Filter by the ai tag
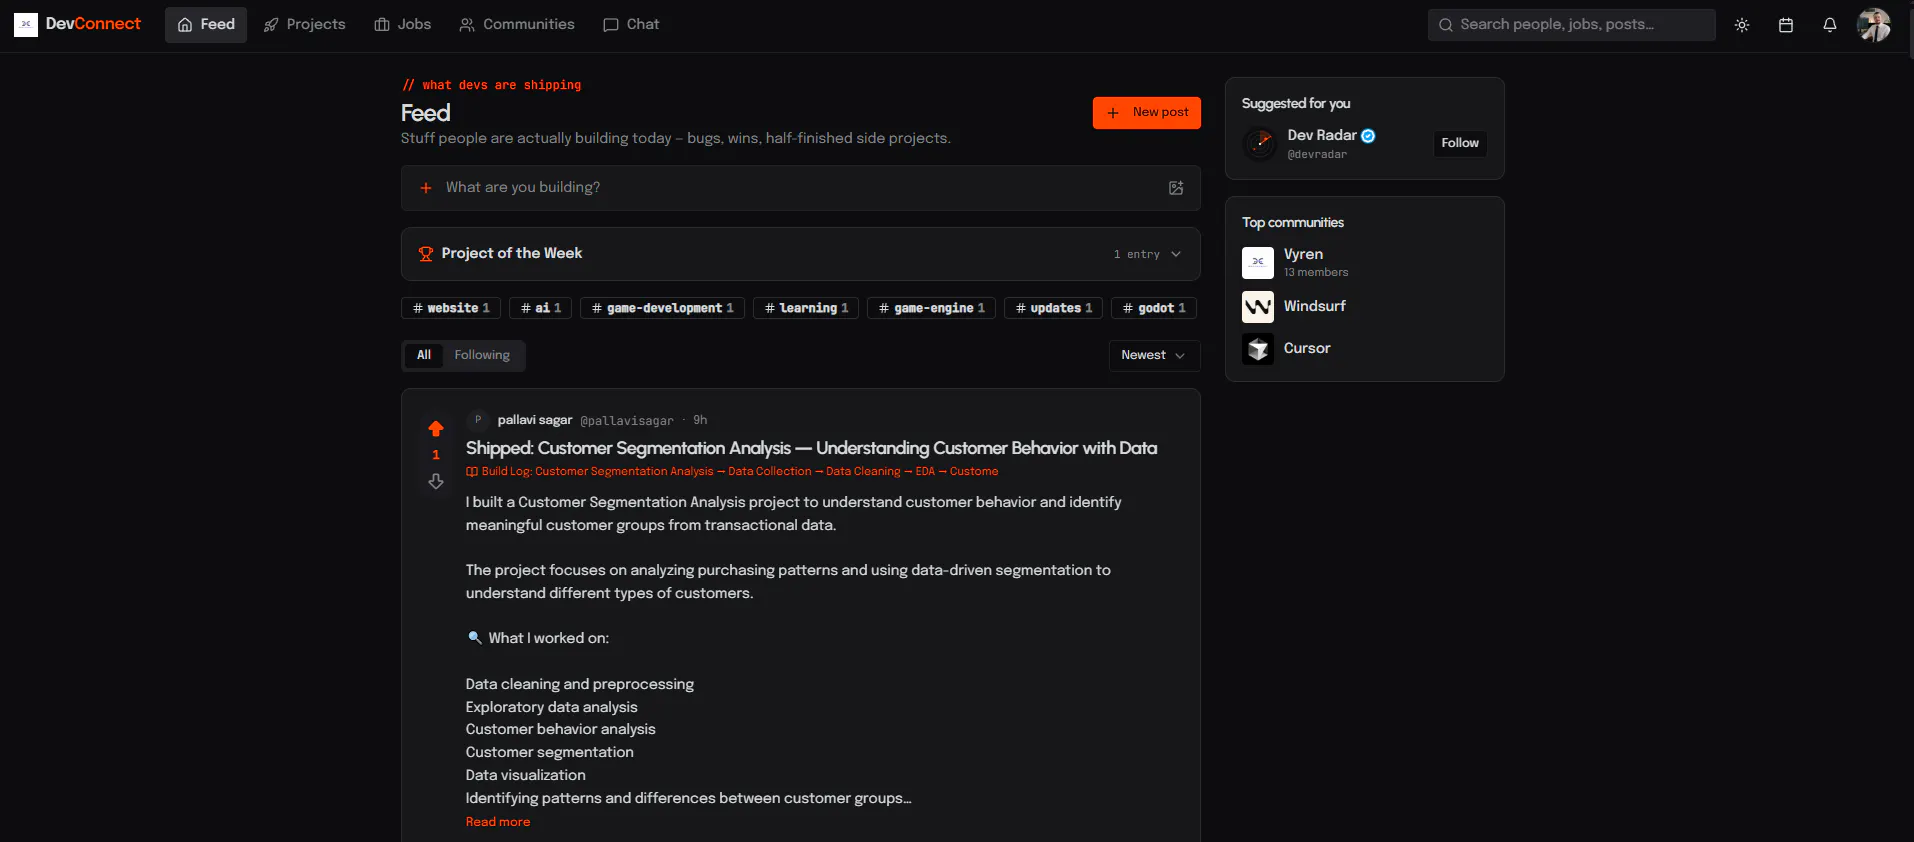The height and width of the screenshot is (842, 1914). [x=541, y=308]
